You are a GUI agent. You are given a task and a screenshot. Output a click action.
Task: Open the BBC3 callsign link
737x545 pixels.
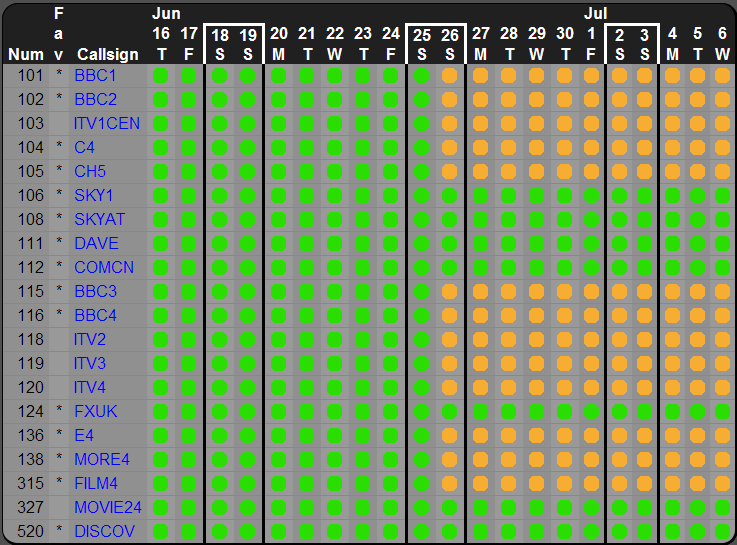coord(95,291)
